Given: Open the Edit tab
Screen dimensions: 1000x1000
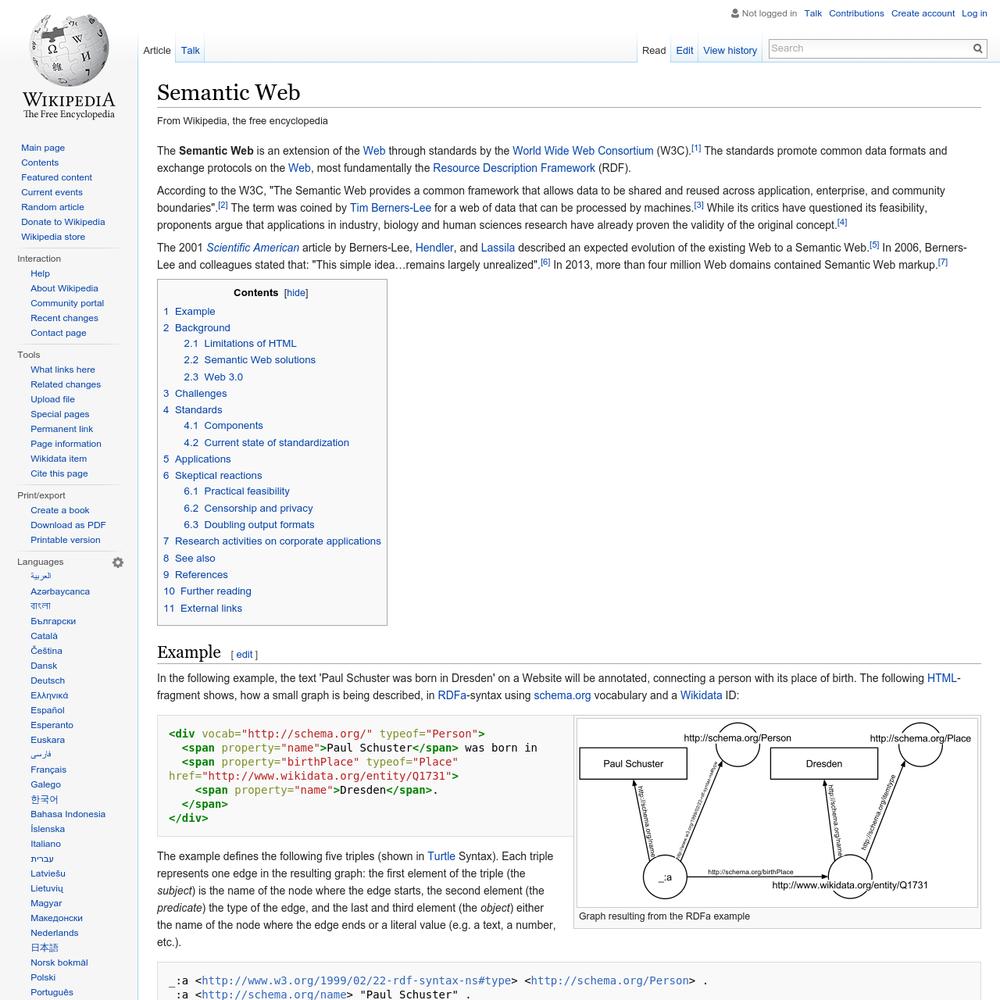Looking at the screenshot, I should (684, 50).
